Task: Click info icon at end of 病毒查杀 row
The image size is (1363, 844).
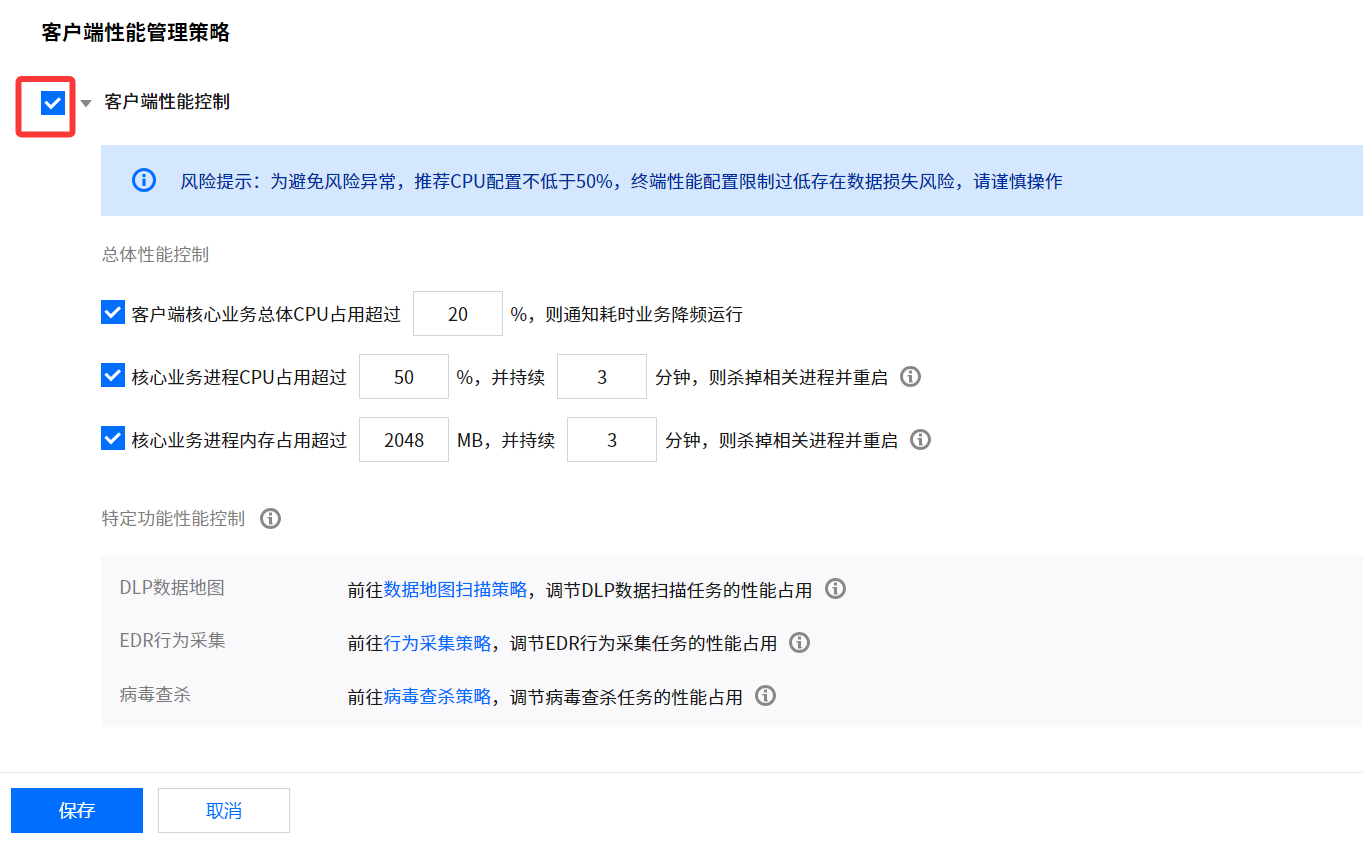Action: coord(765,696)
